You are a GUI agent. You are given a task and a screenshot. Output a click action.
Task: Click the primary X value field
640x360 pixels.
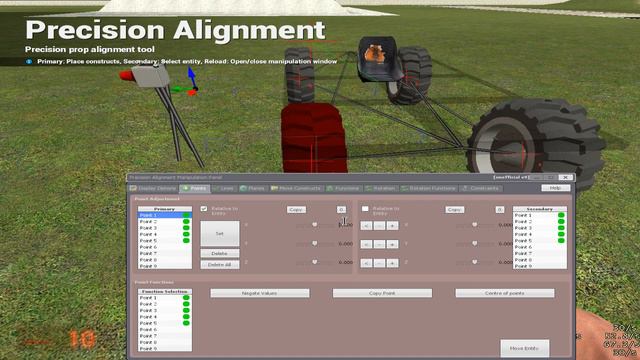click(x=345, y=225)
